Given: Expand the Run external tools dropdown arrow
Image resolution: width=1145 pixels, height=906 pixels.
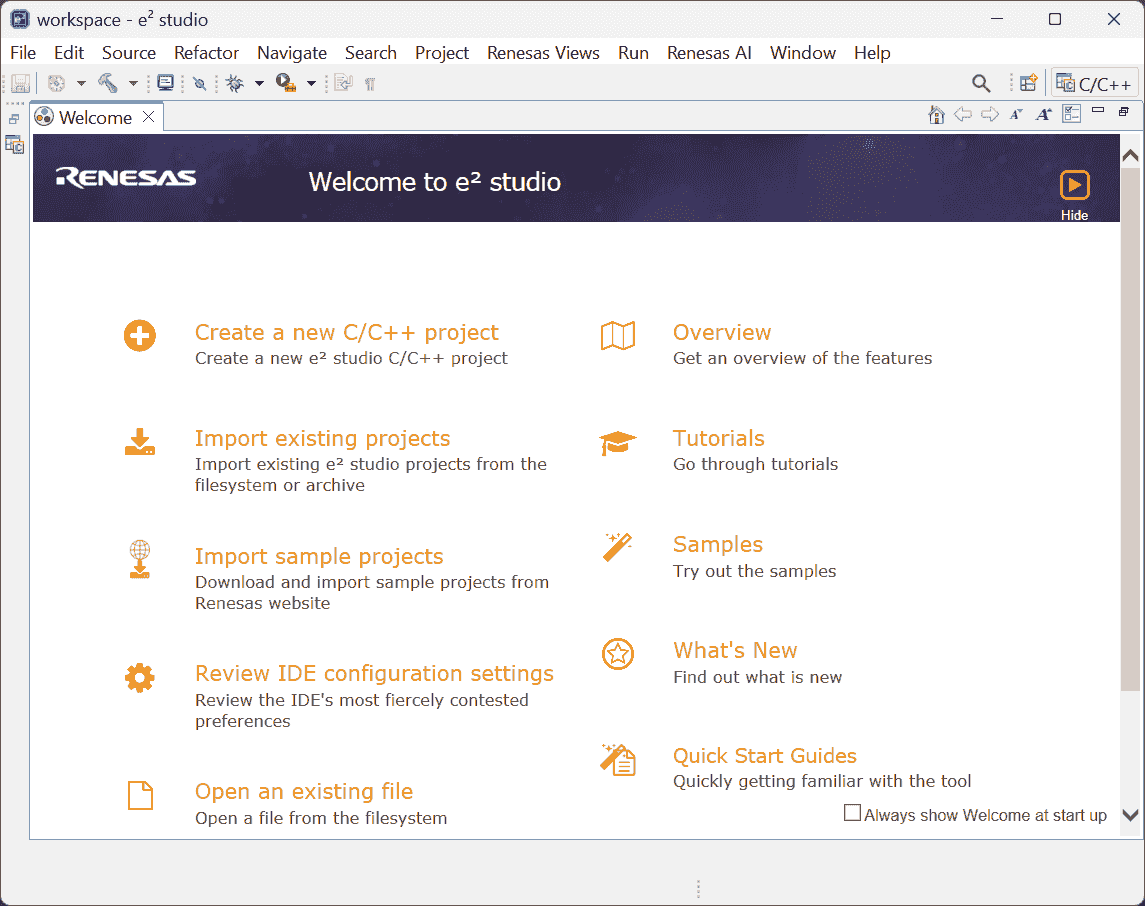Looking at the screenshot, I should pos(311,84).
